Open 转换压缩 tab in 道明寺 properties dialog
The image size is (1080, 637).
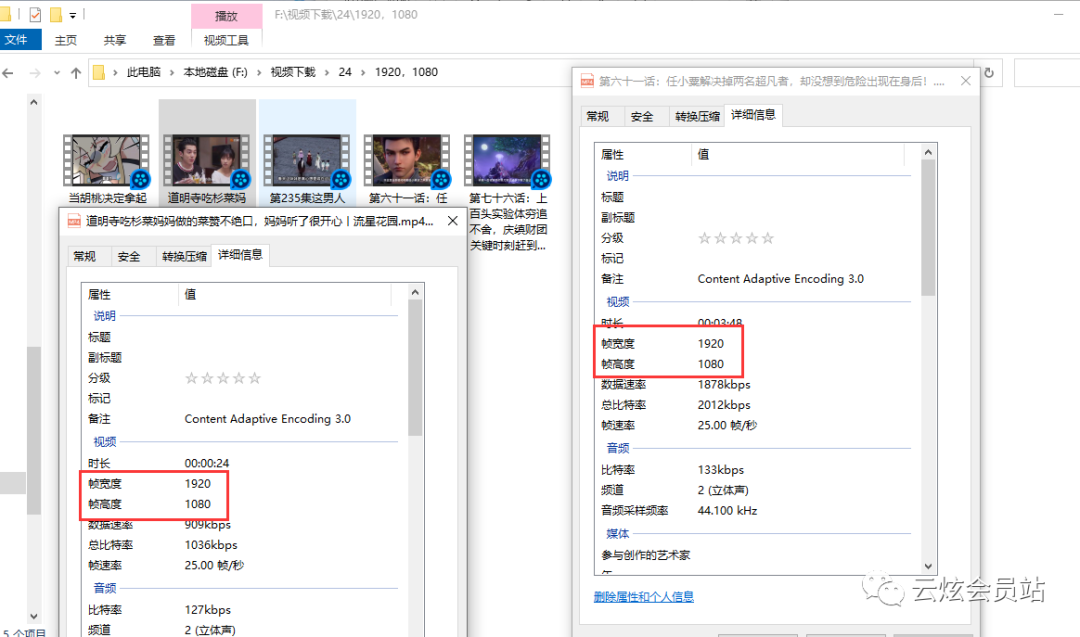tap(184, 256)
